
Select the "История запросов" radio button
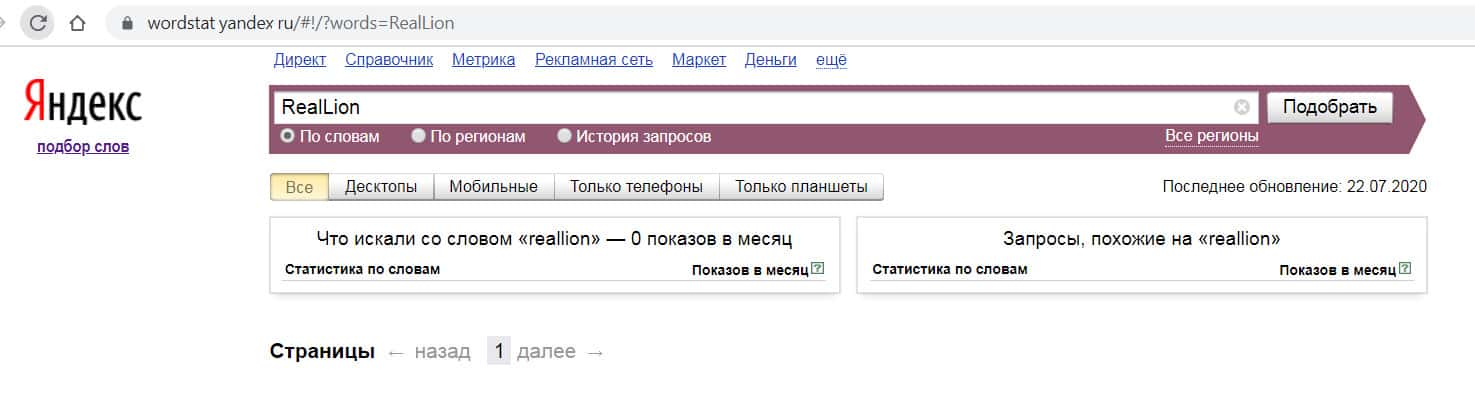[565, 136]
